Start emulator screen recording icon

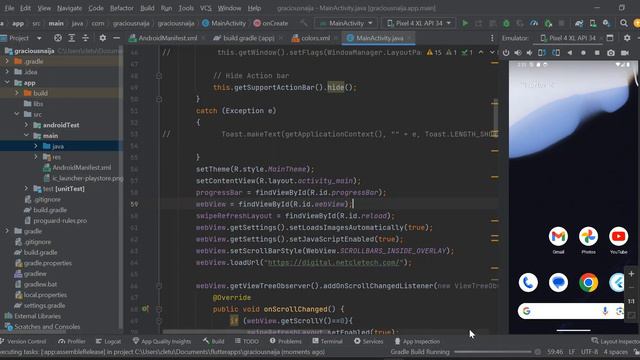pos(624,53)
